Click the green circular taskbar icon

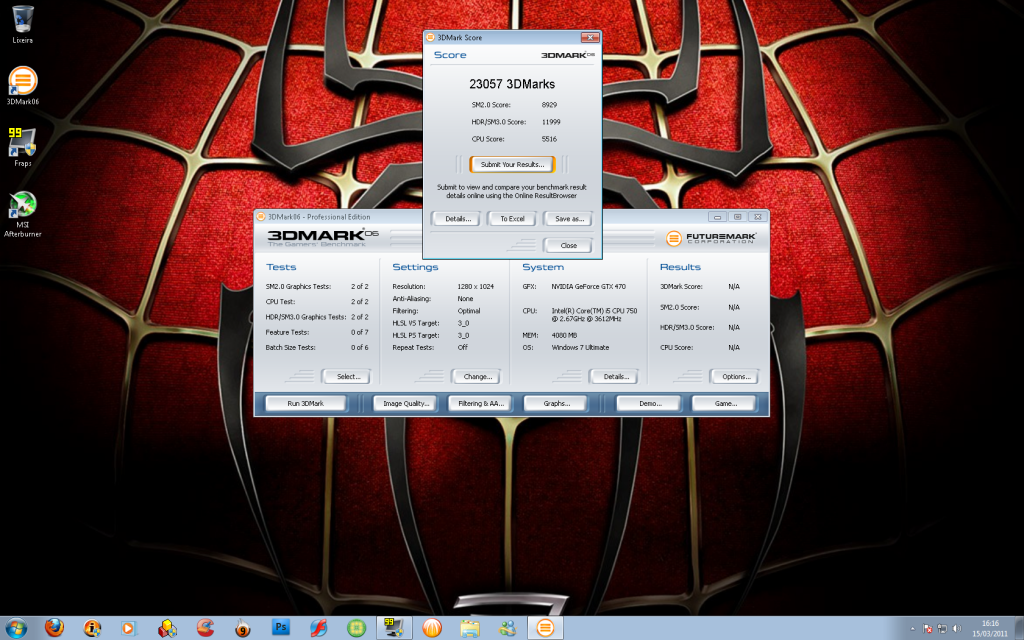coord(356,628)
